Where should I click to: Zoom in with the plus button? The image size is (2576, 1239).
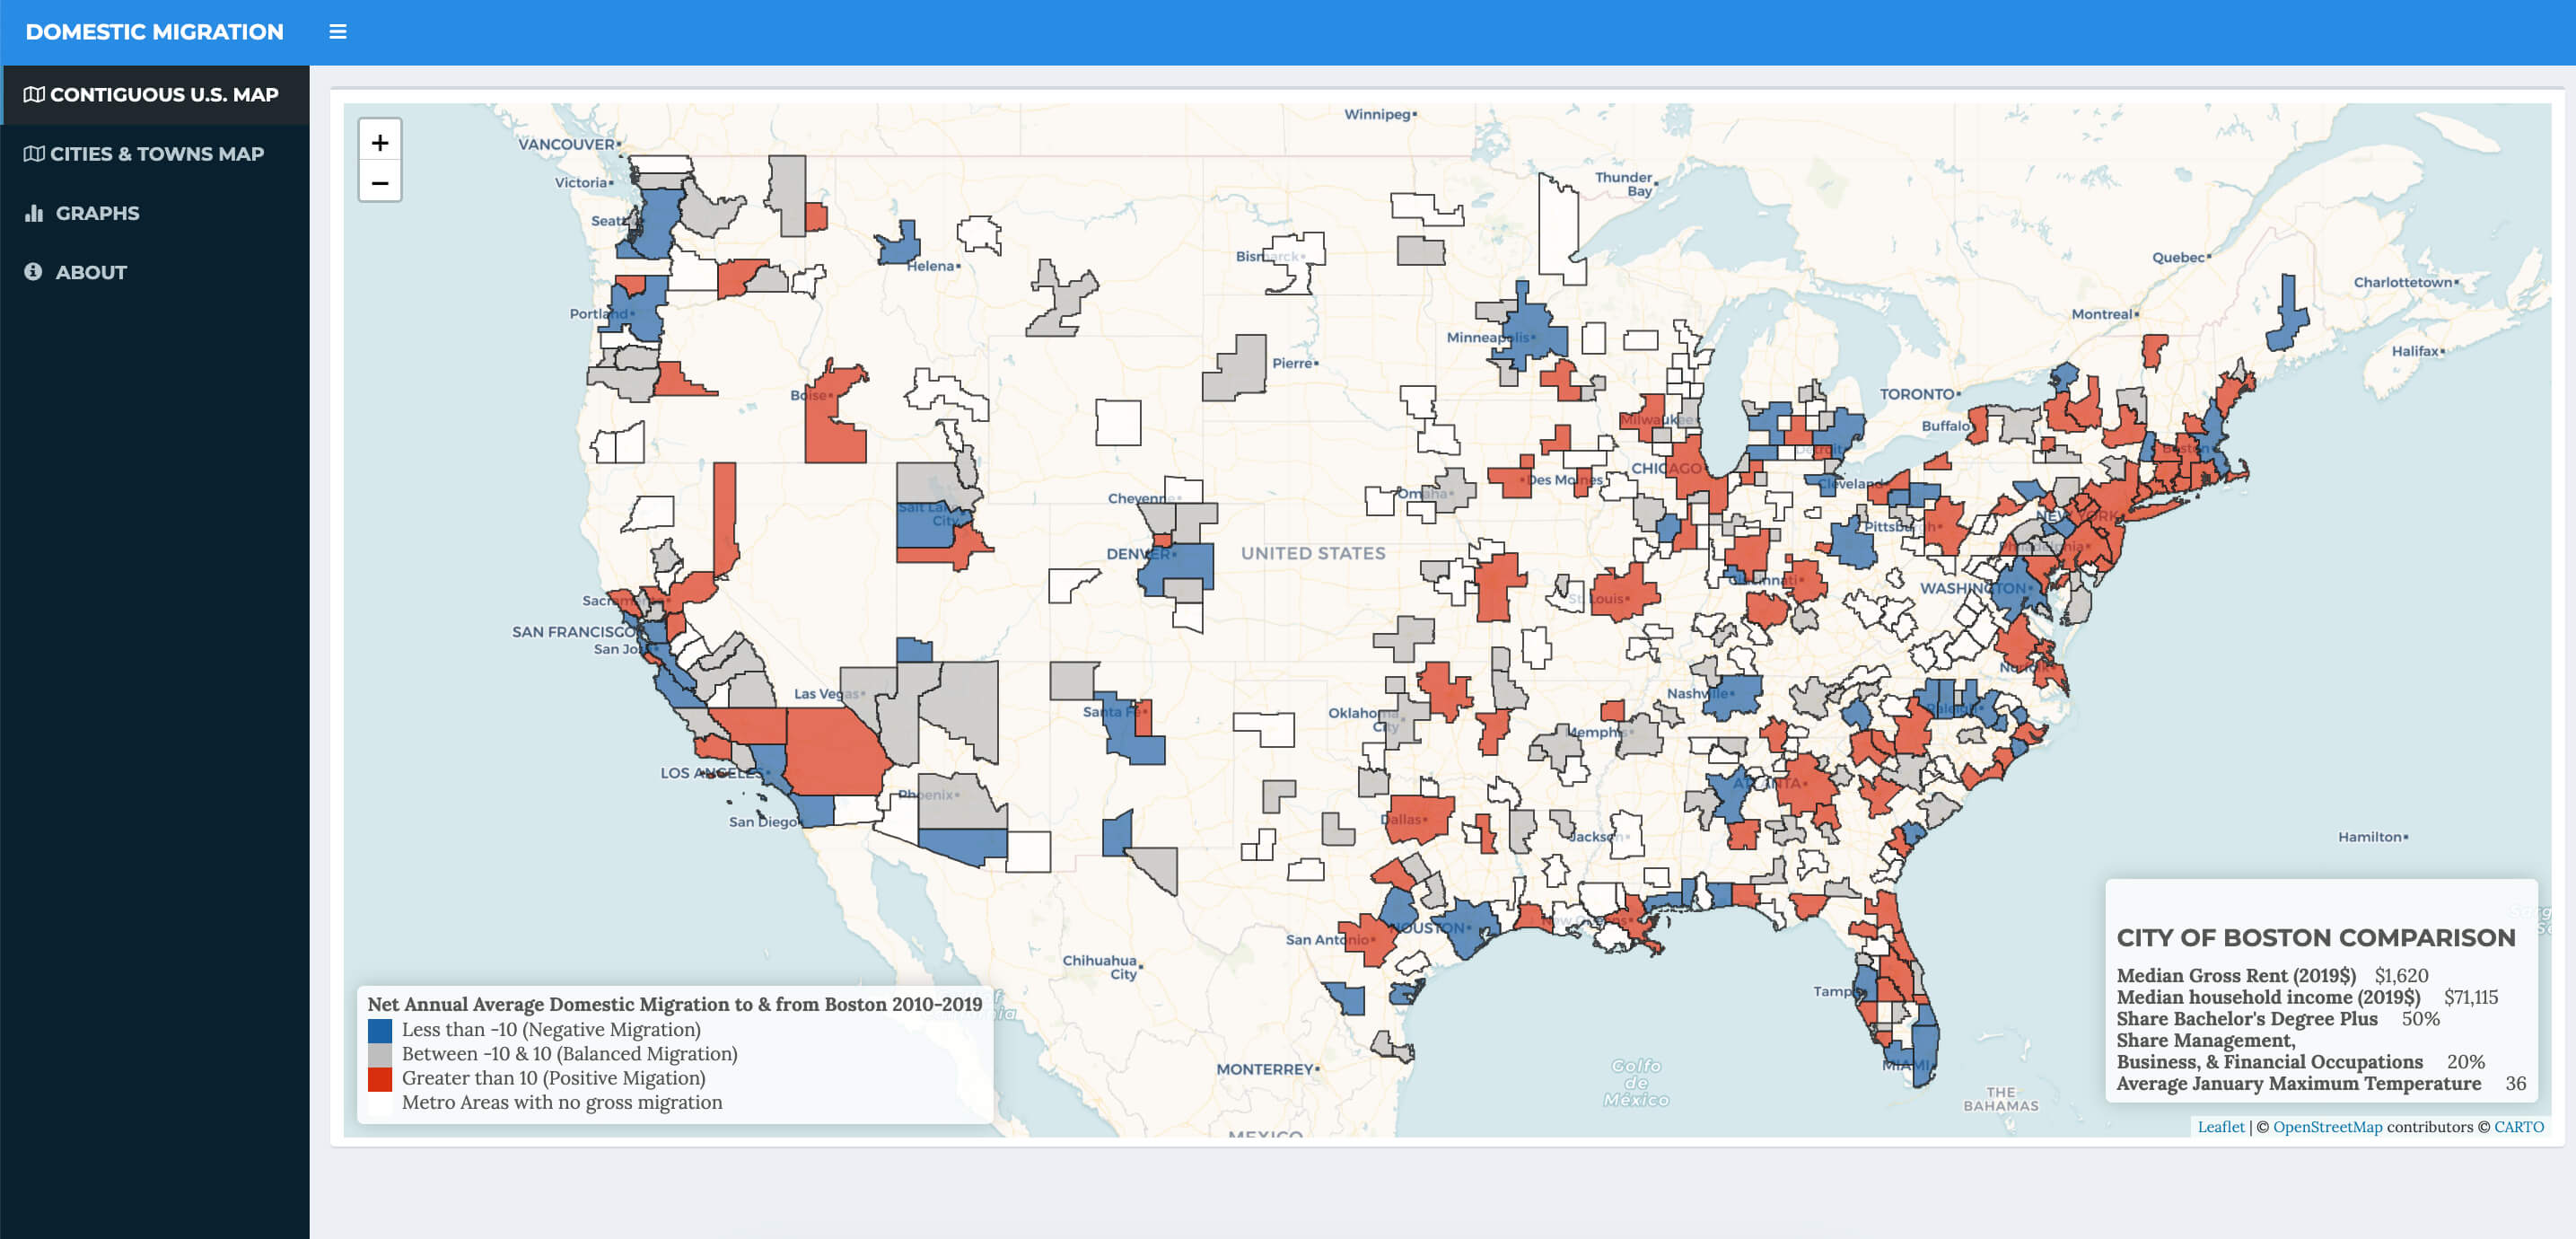pyautogui.click(x=380, y=143)
